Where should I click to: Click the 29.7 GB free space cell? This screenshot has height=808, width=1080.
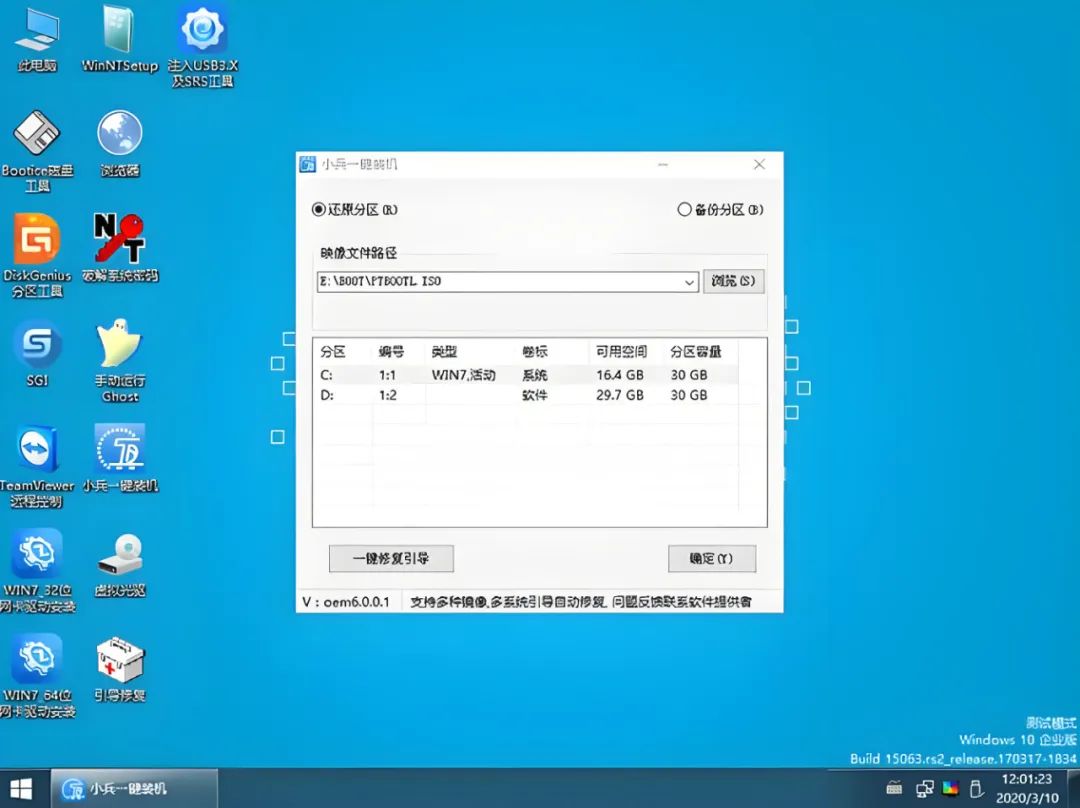pyautogui.click(x=620, y=395)
